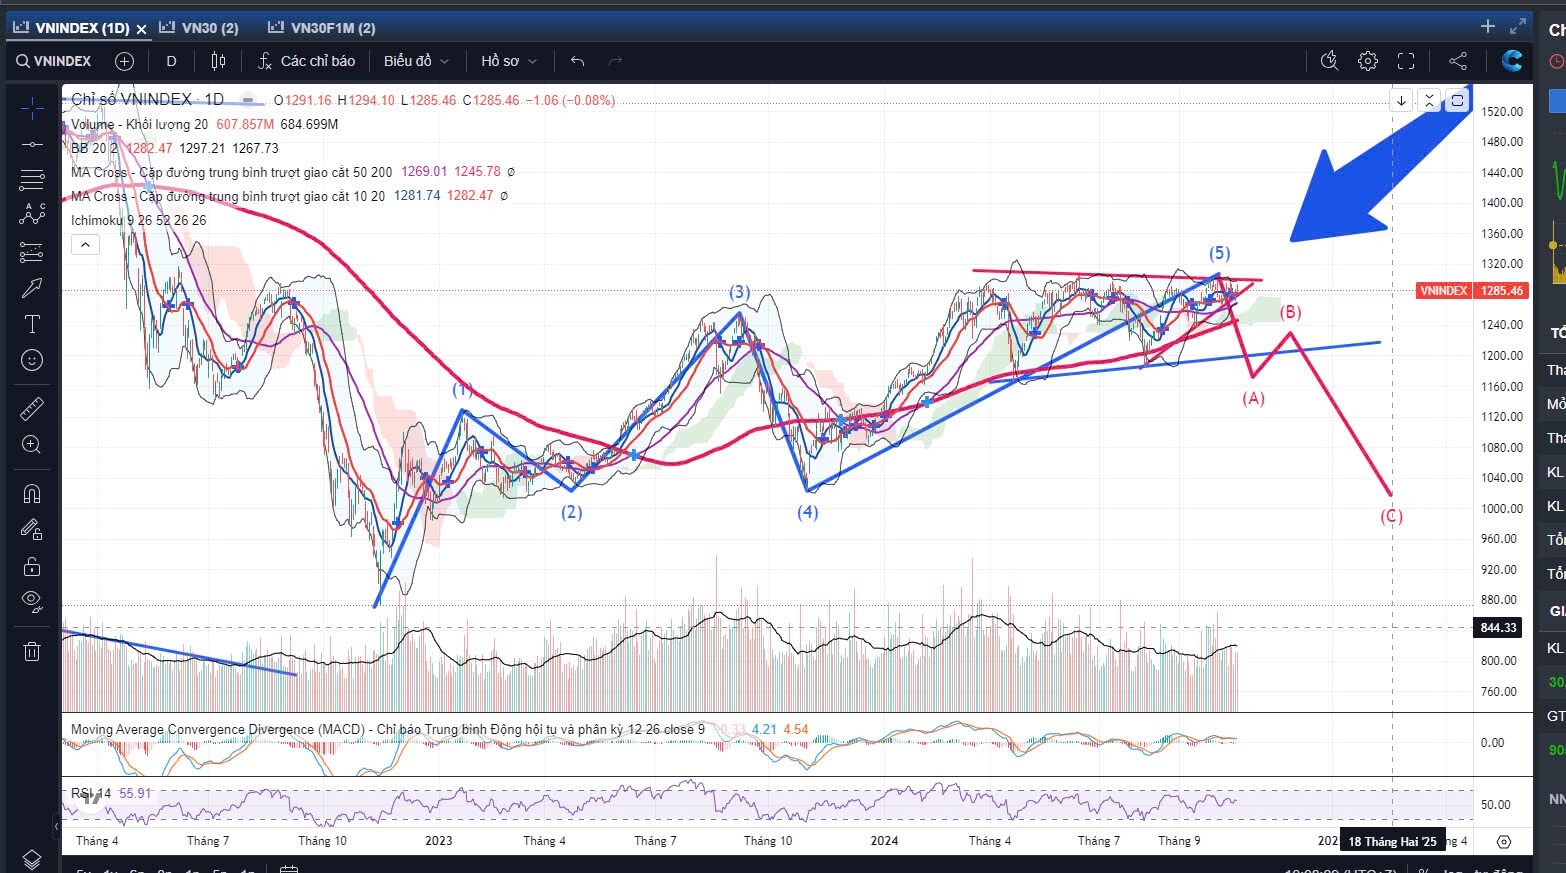Screen dimensions: 1566x873
Task: Select the Ichimoku 9 26 52 26 26 legend
Action: pyautogui.click(x=139, y=220)
